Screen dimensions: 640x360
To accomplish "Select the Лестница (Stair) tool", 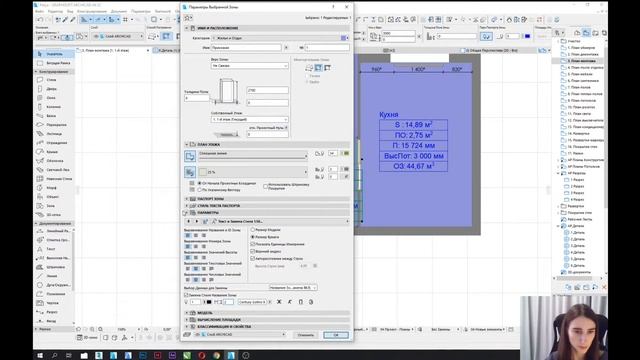I will [54, 133].
